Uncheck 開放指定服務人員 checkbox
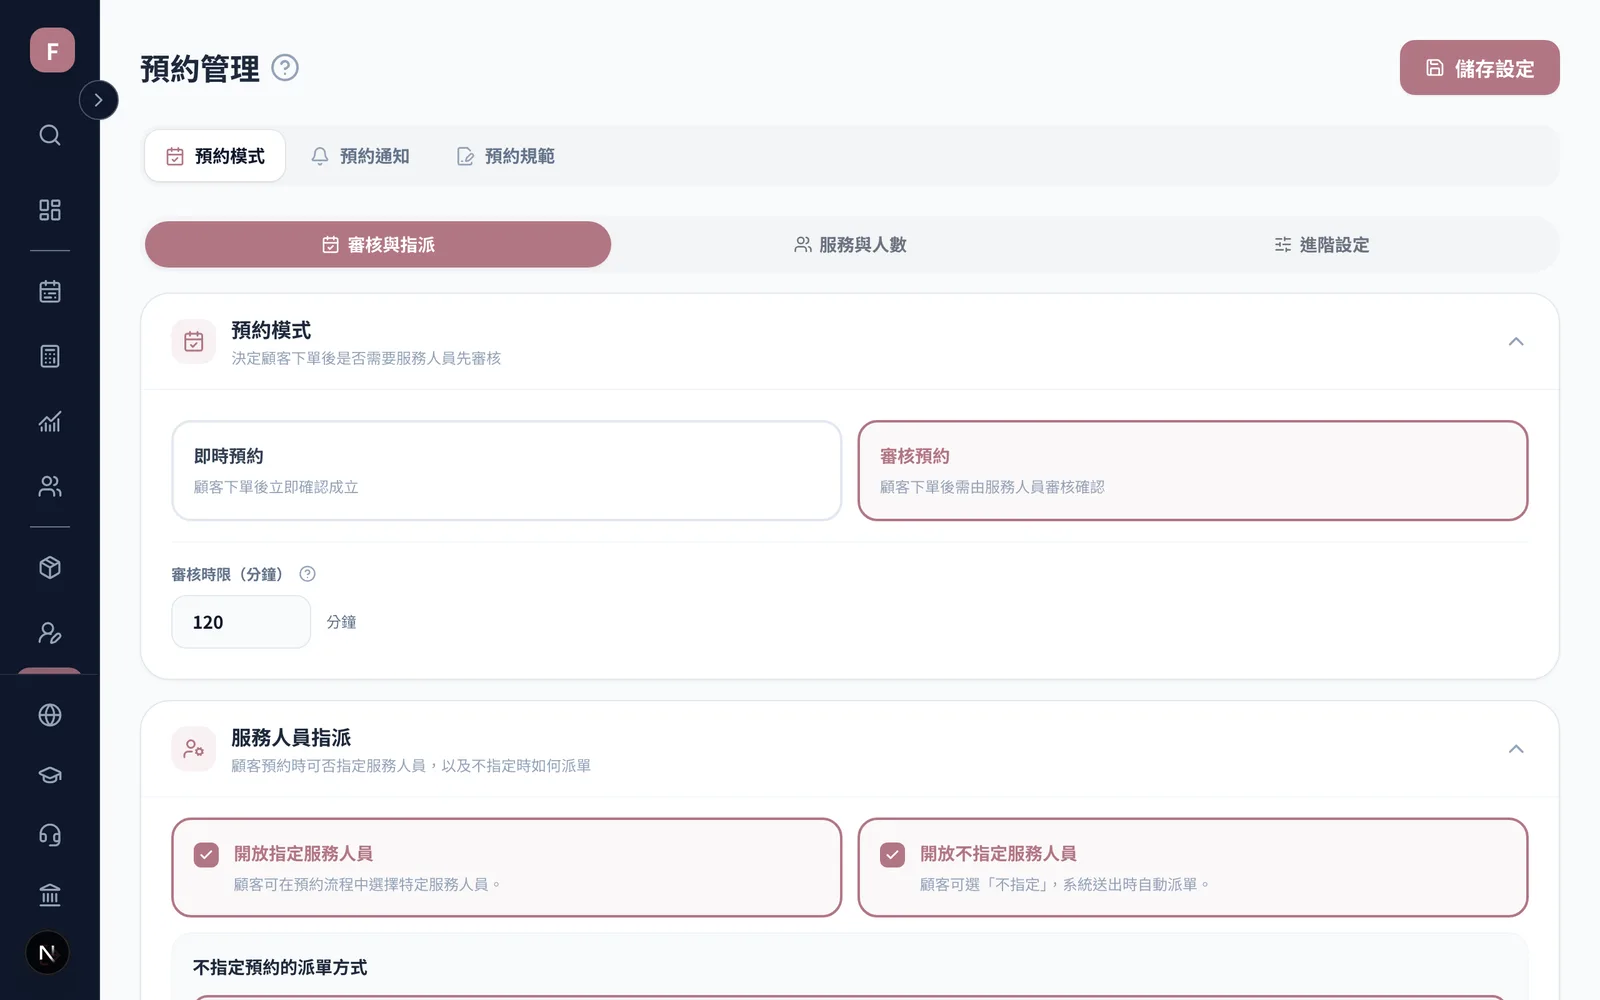The image size is (1600, 1000). tap(206, 854)
